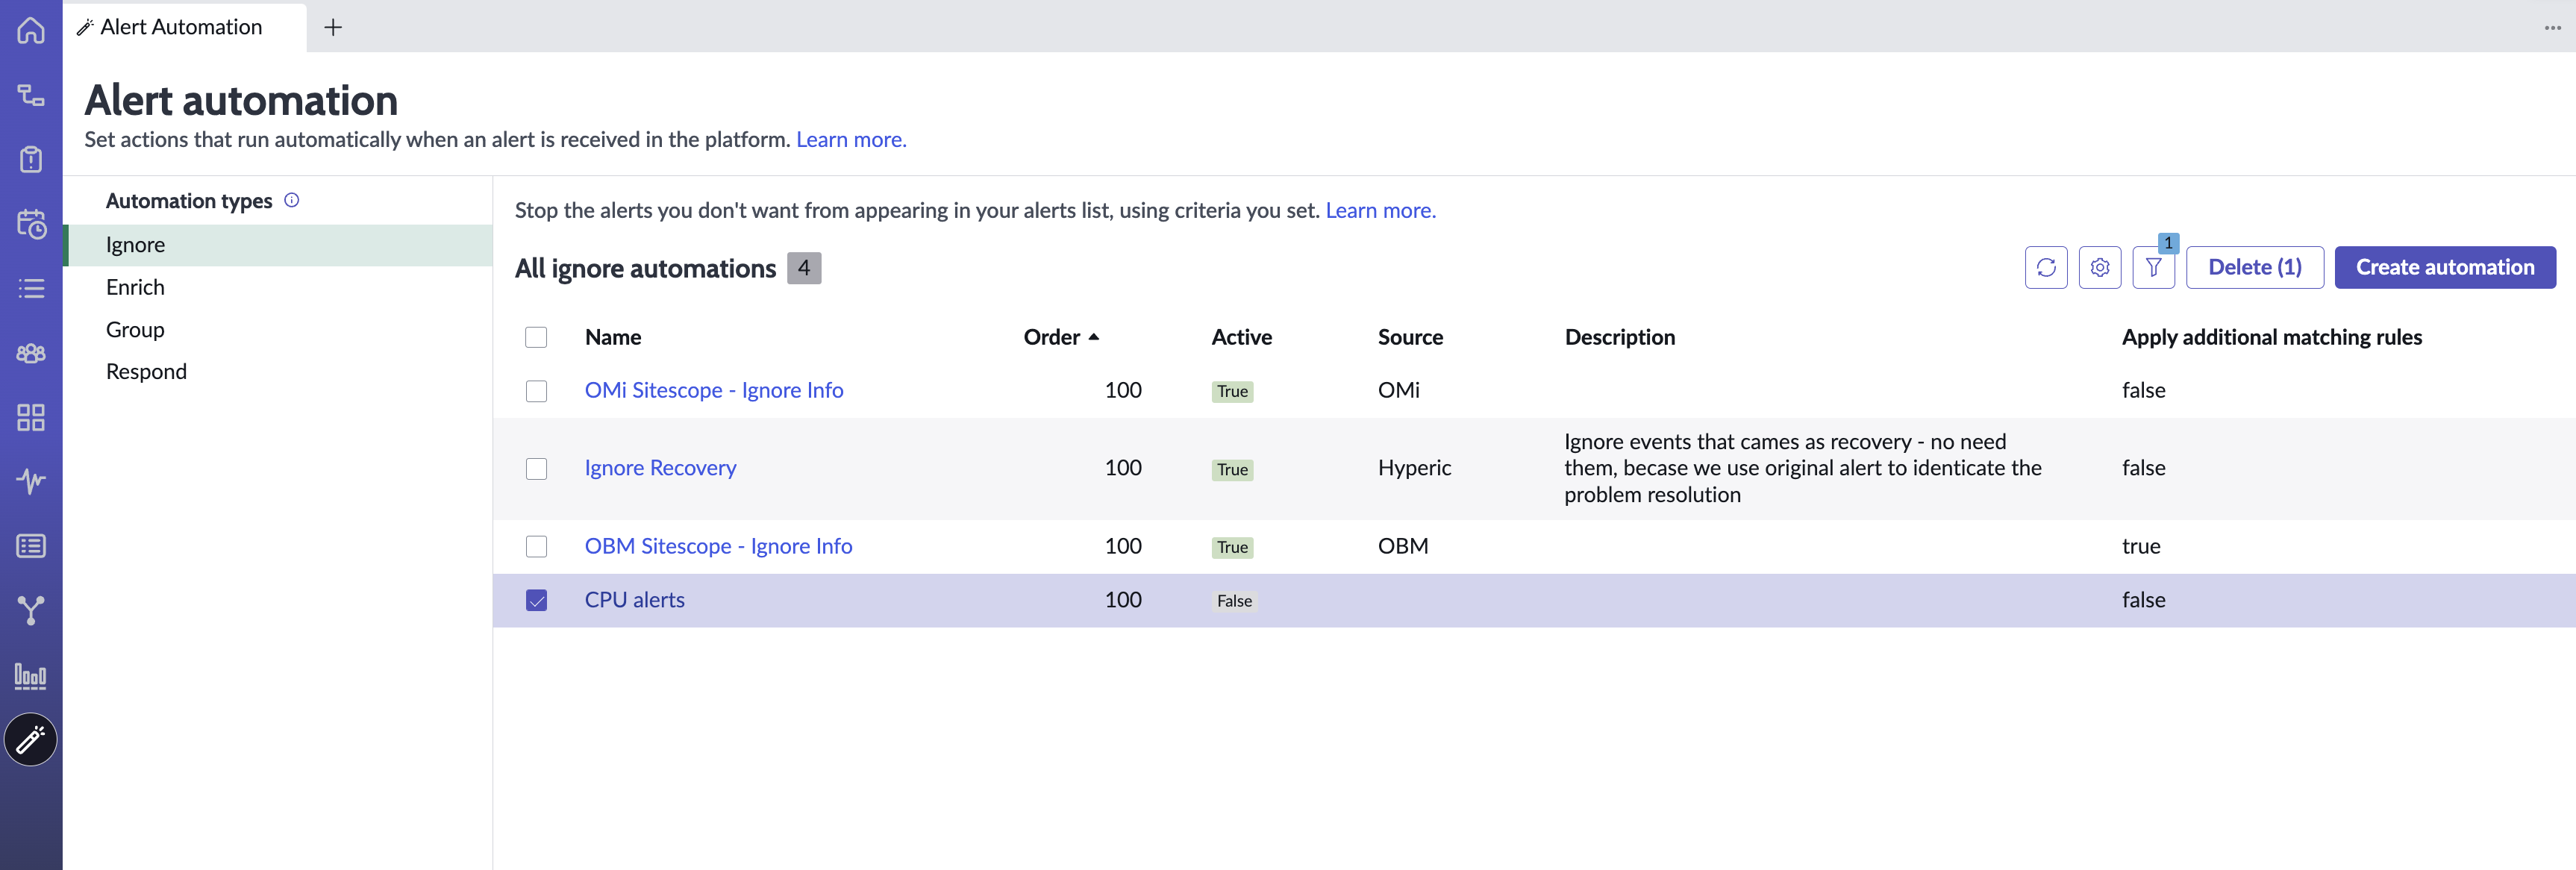
Task: Click the Ignore Recovery description text
Action: [1802, 468]
